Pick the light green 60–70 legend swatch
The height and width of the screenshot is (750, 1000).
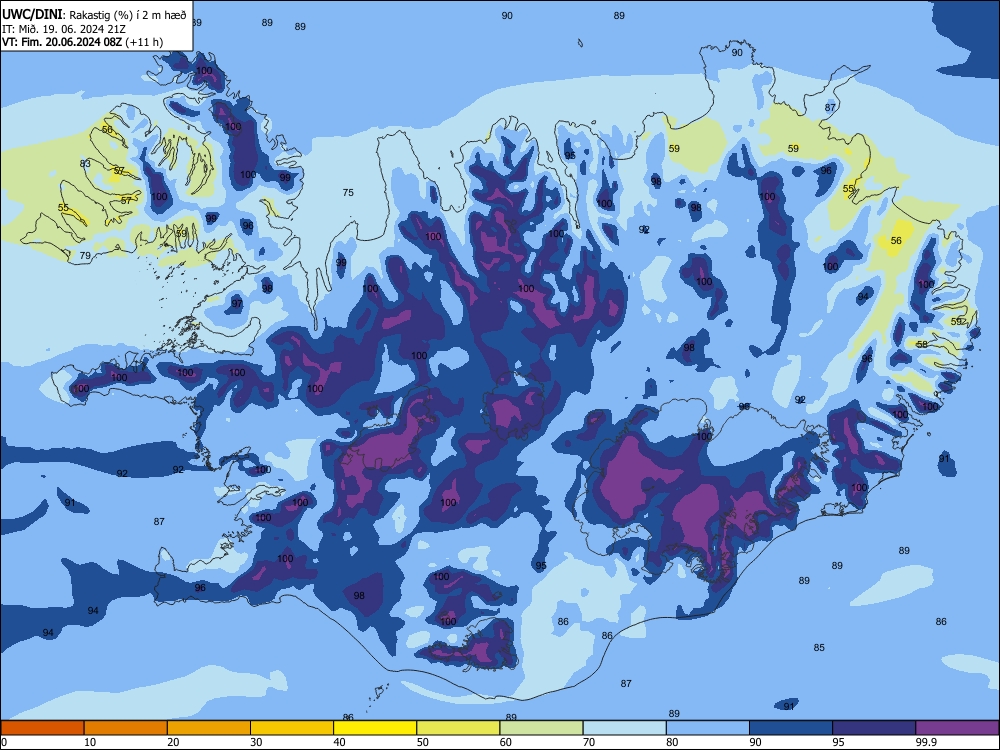[541, 728]
